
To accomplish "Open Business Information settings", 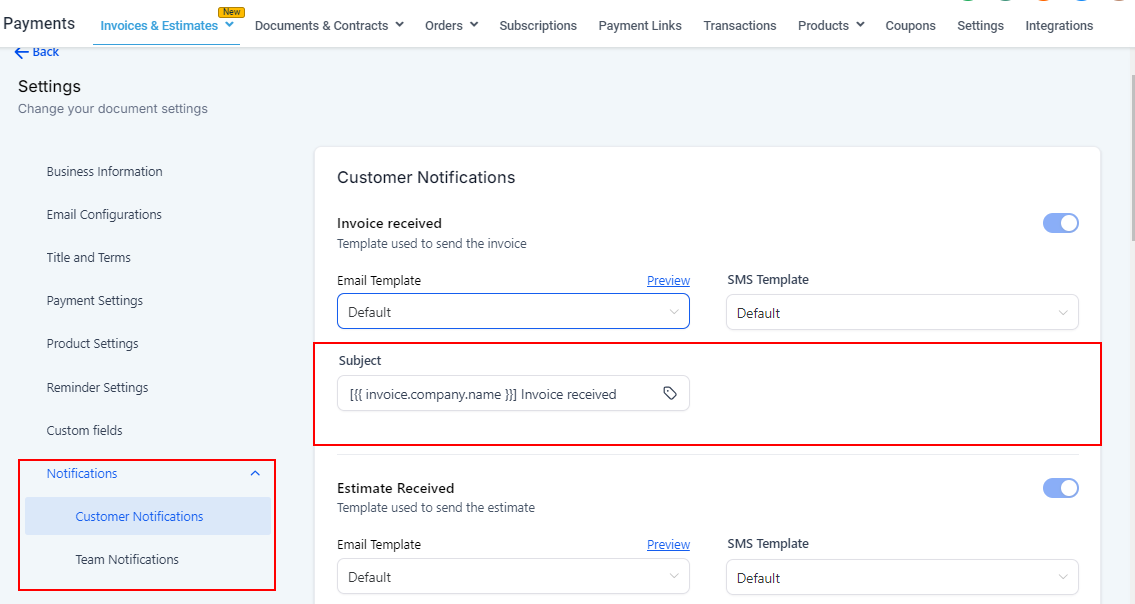I will (104, 172).
